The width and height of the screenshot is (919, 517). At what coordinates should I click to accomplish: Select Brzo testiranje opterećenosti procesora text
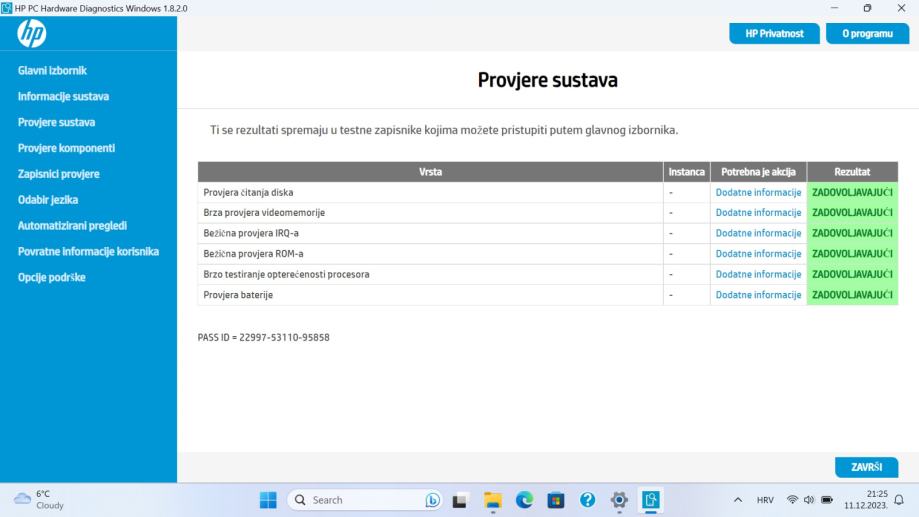[286, 274]
